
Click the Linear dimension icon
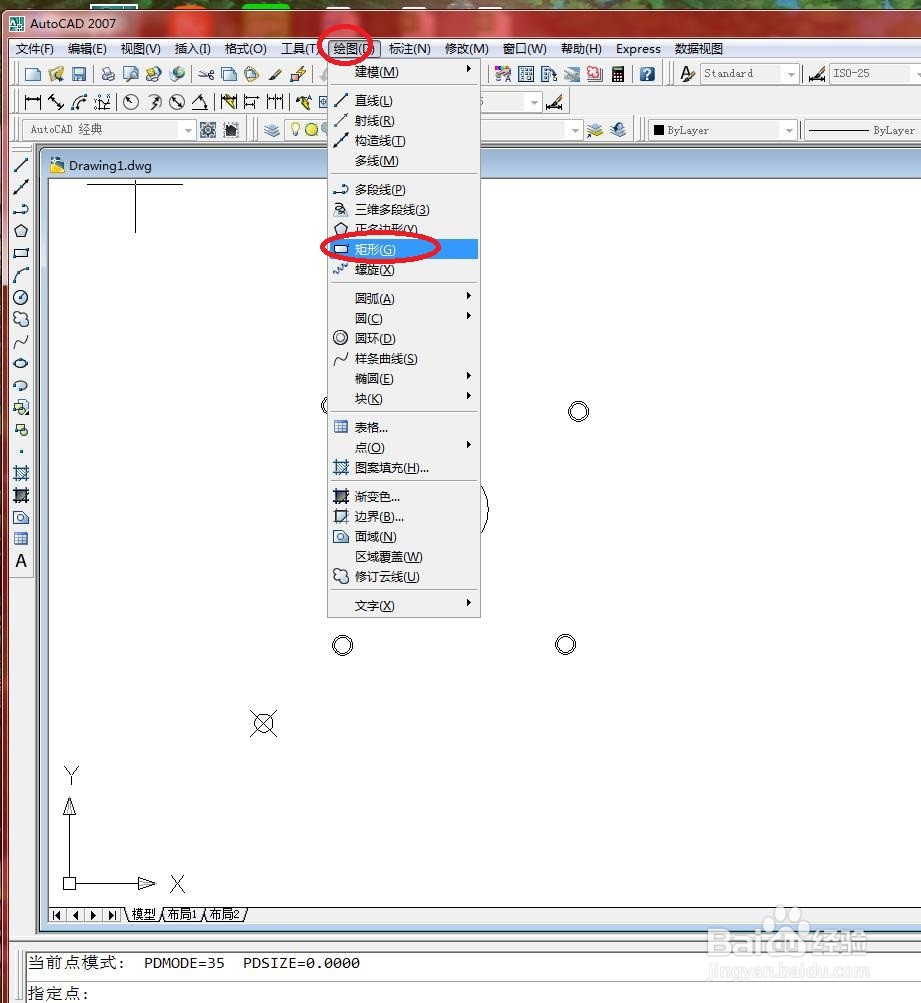point(32,102)
